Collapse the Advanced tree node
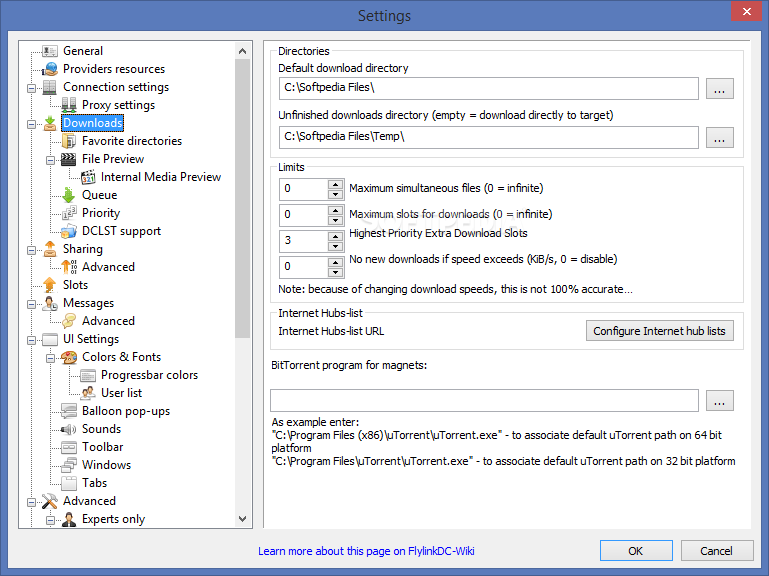 coord(31,502)
